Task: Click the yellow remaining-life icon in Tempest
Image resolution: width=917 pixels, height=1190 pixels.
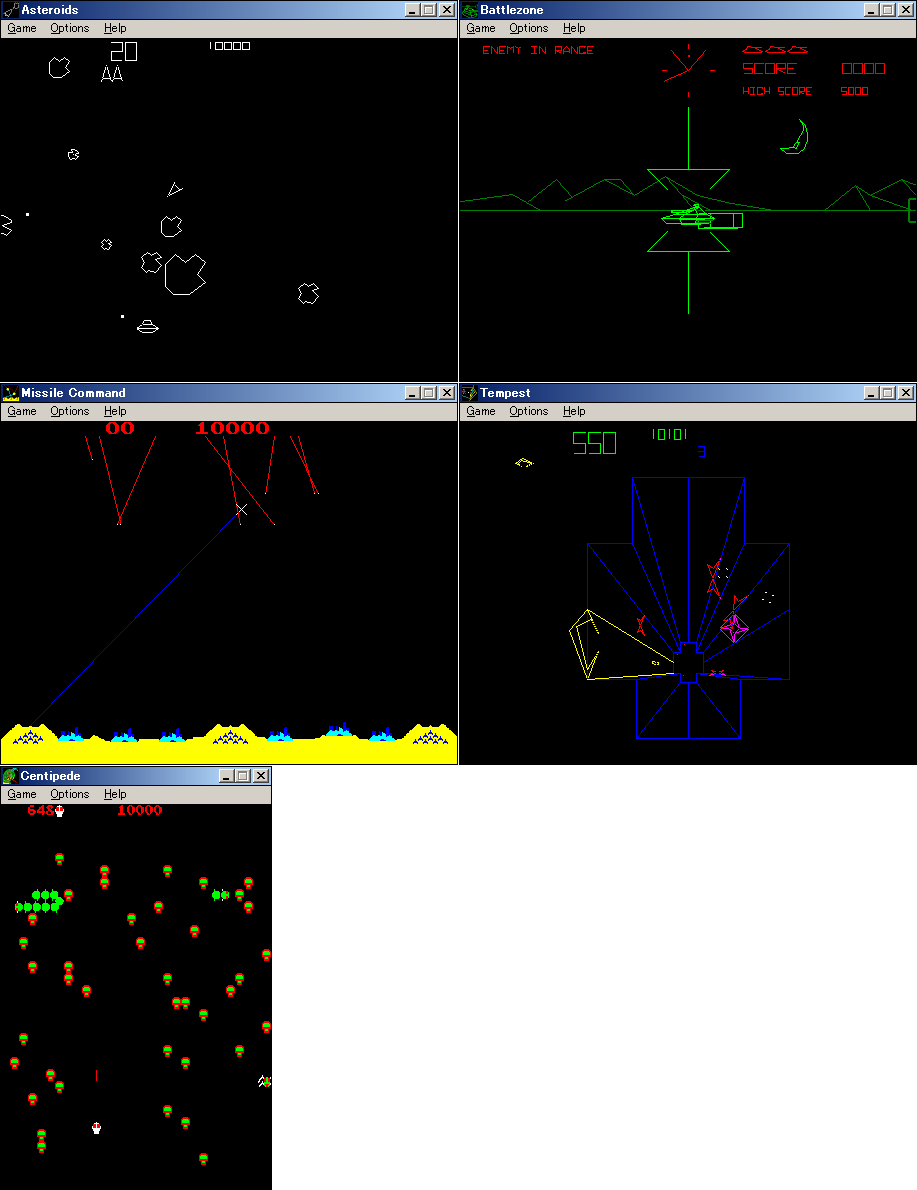Action: 524,462
